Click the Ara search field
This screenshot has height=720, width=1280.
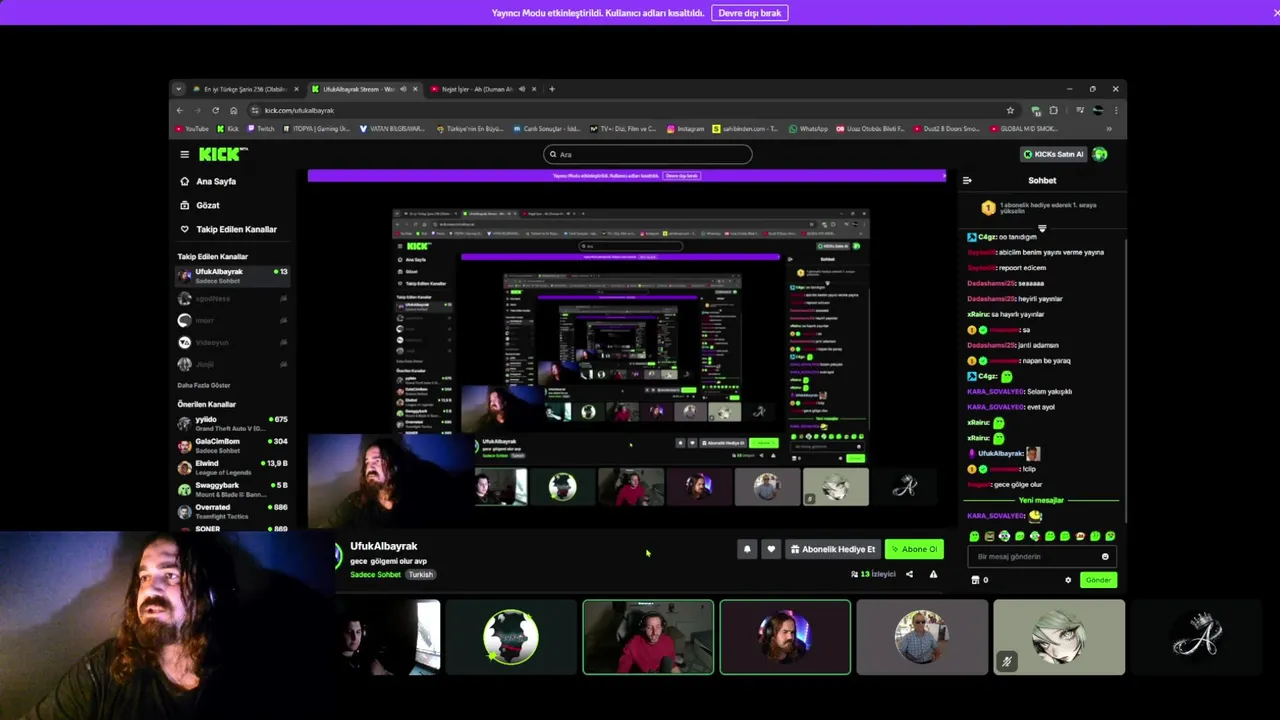click(647, 154)
